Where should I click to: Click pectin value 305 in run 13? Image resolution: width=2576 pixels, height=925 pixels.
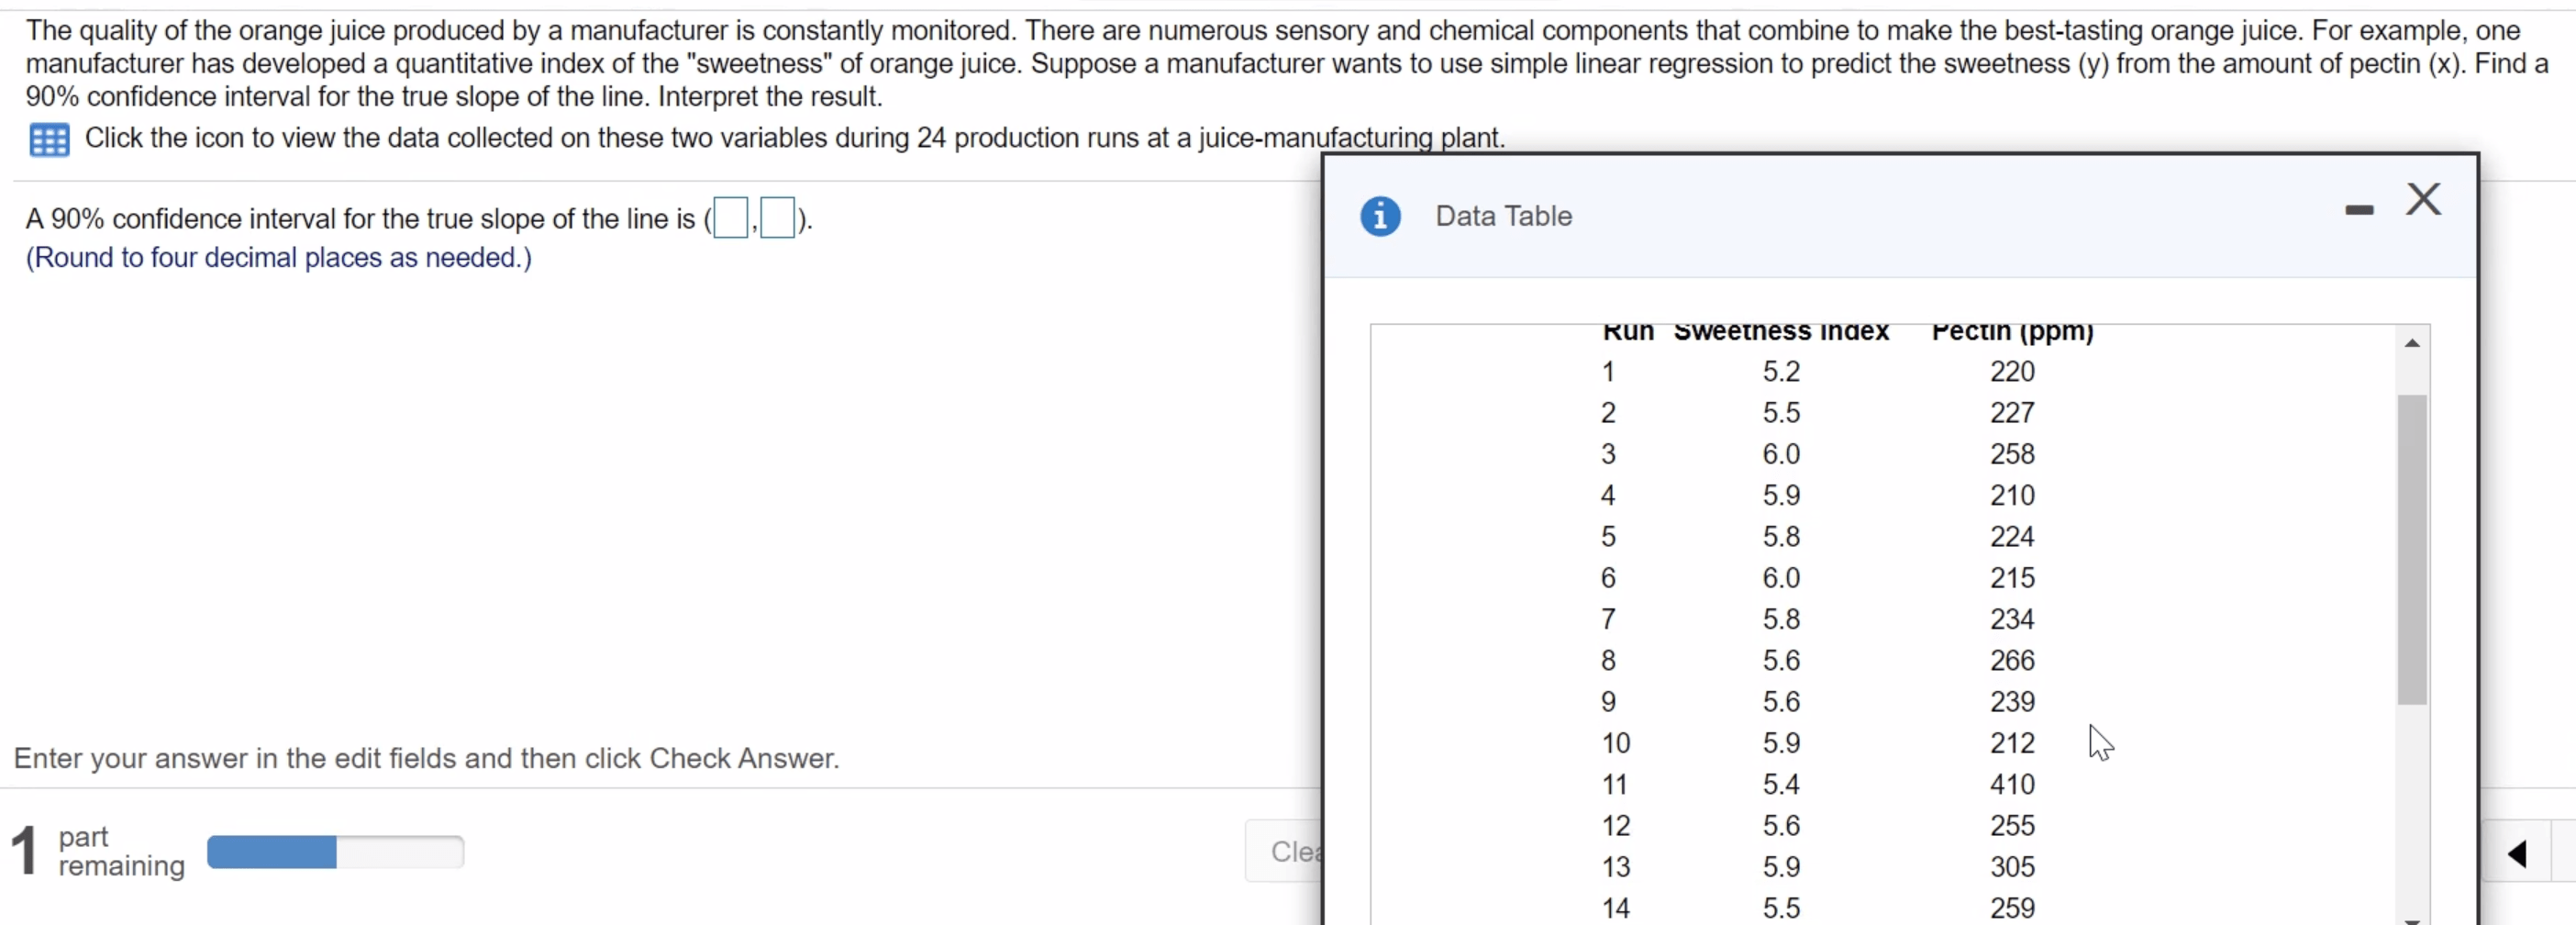pyautogui.click(x=2012, y=867)
